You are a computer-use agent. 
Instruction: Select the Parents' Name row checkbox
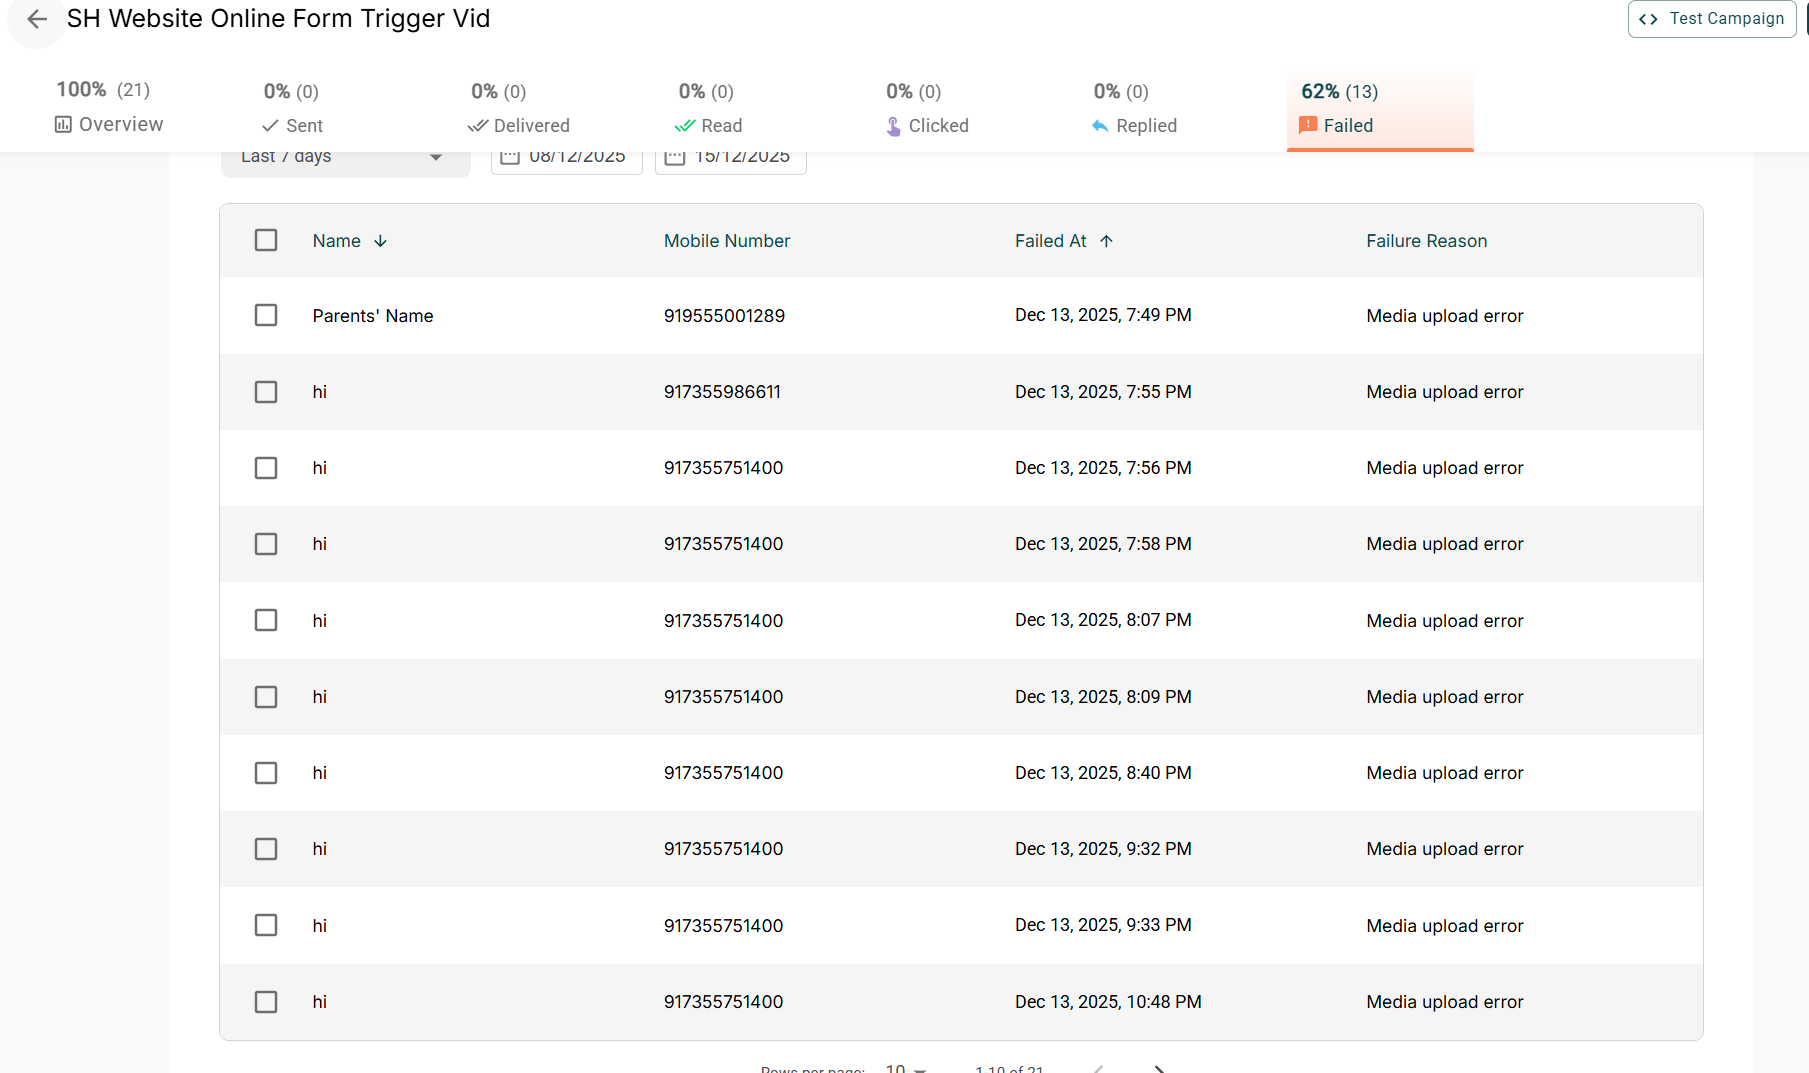[266, 315]
